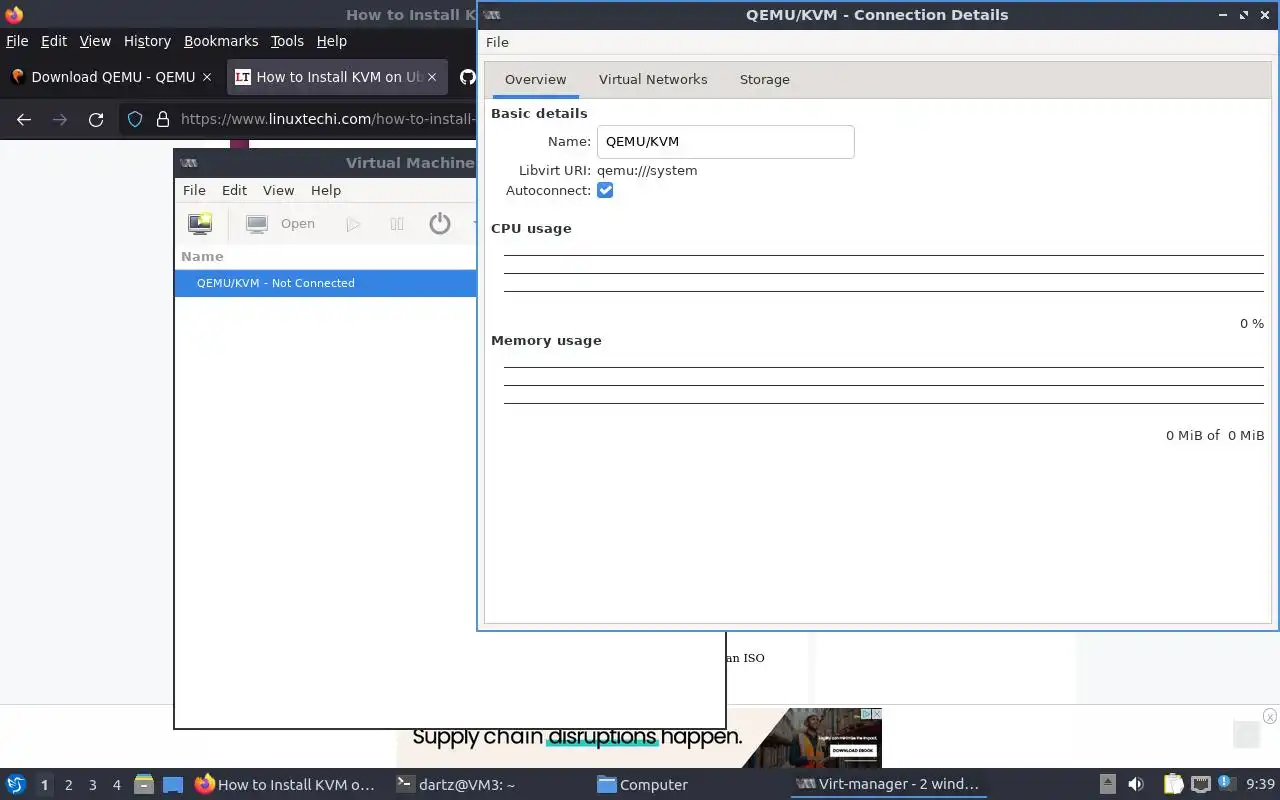Activate the Virt-manager taskbar entry
This screenshot has height=800, width=1280.
coord(889,785)
